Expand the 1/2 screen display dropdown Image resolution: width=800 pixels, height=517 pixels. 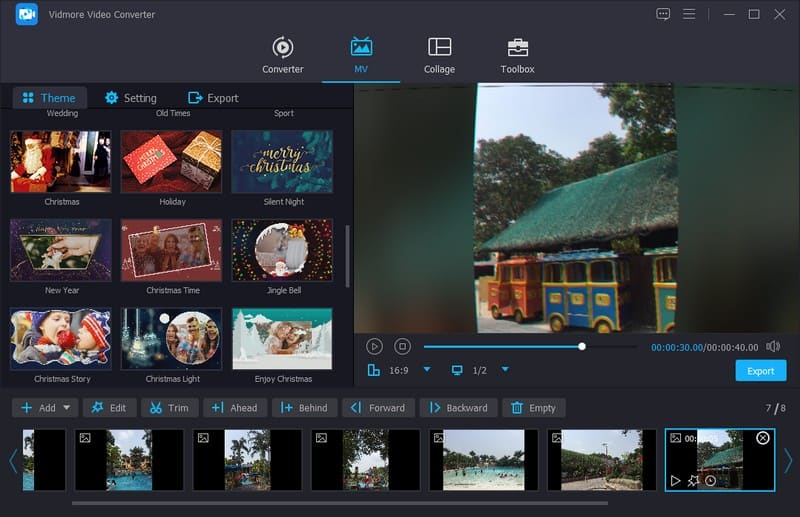tap(505, 370)
